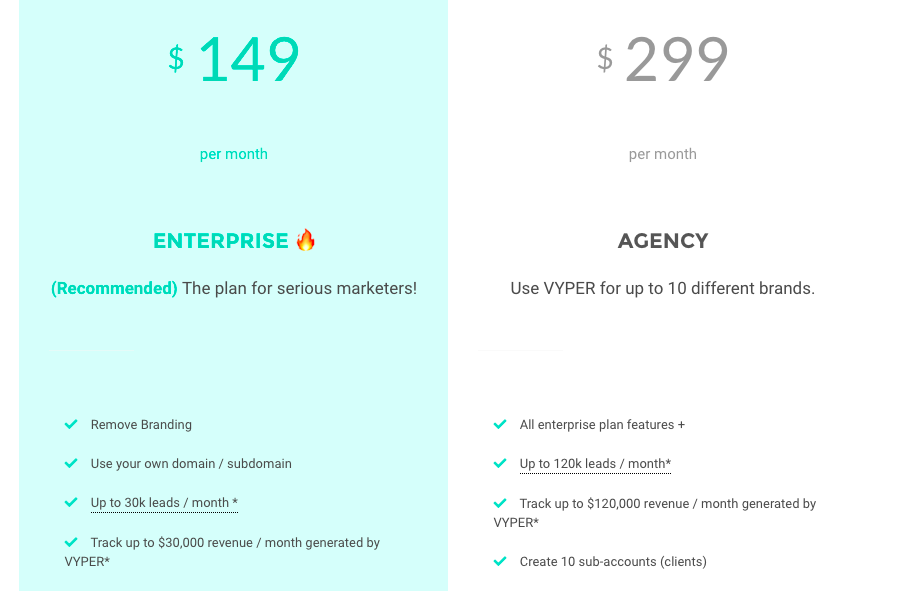Screen dimensions: 897x591
Task: Click the checkmark beside Track up to $120,000 revenue
Action: [500, 503]
